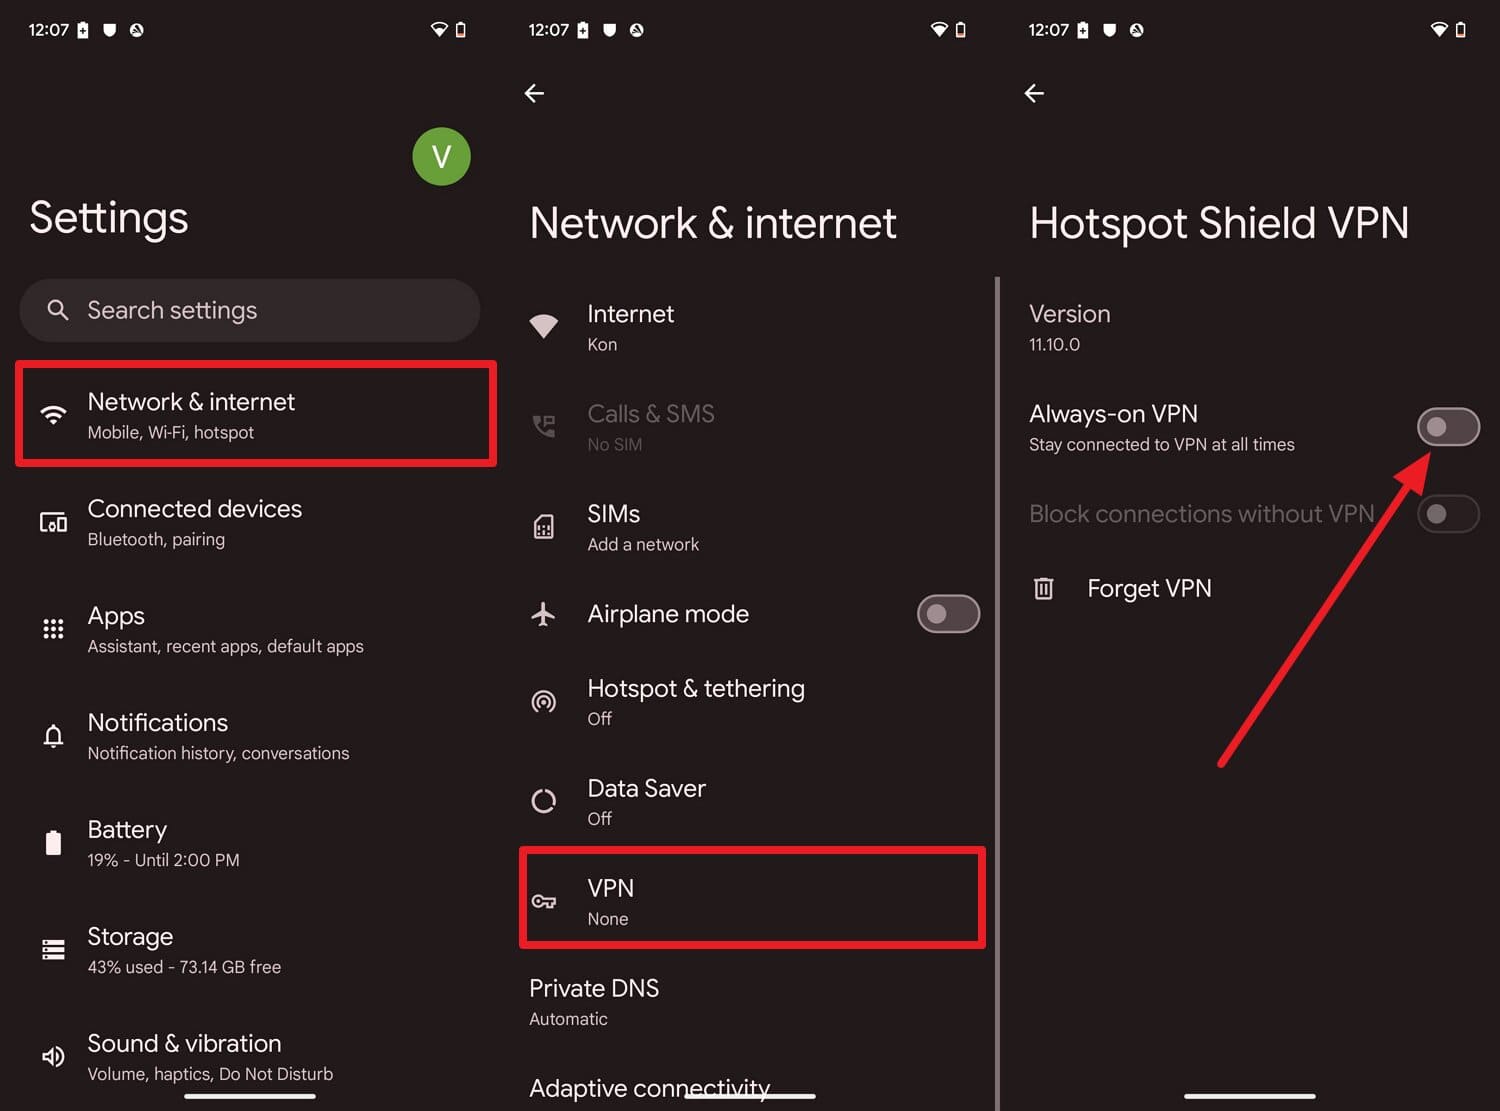Tap the Settings screen bottom navigation handle
This screenshot has width=1500, height=1111.
(x=250, y=1096)
